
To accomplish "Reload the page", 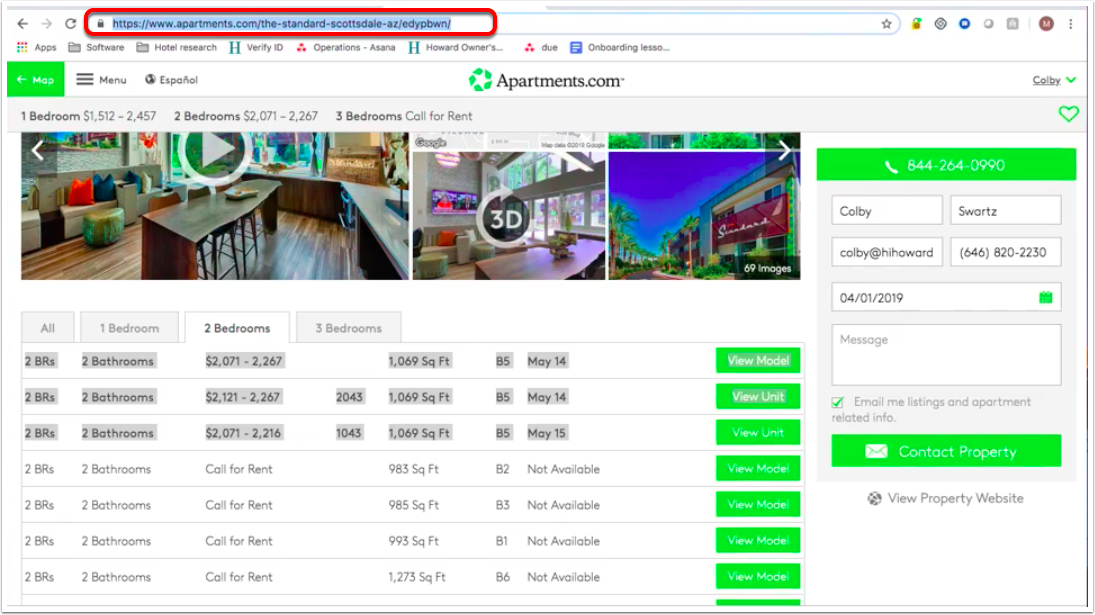I will (x=71, y=24).
